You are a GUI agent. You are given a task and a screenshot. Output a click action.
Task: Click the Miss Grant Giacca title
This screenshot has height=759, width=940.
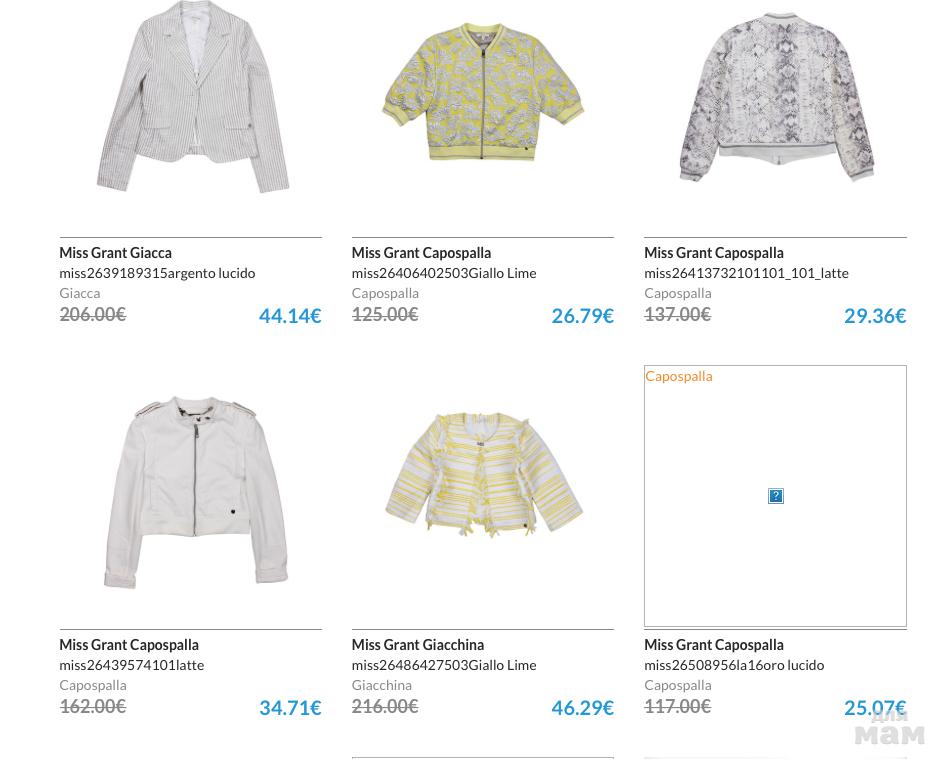[115, 253]
